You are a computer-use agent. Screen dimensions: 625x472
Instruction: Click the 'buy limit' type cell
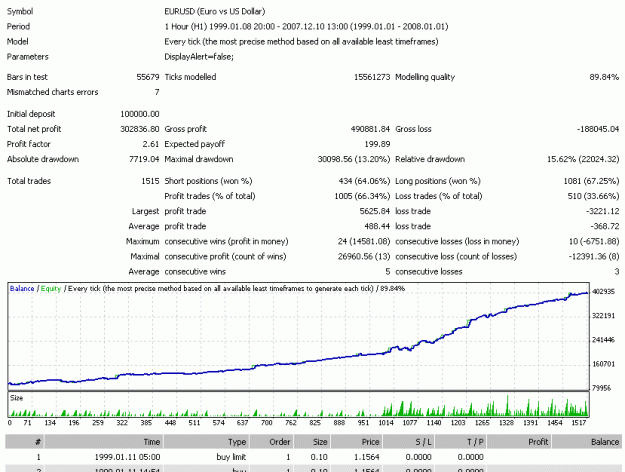click(231, 457)
